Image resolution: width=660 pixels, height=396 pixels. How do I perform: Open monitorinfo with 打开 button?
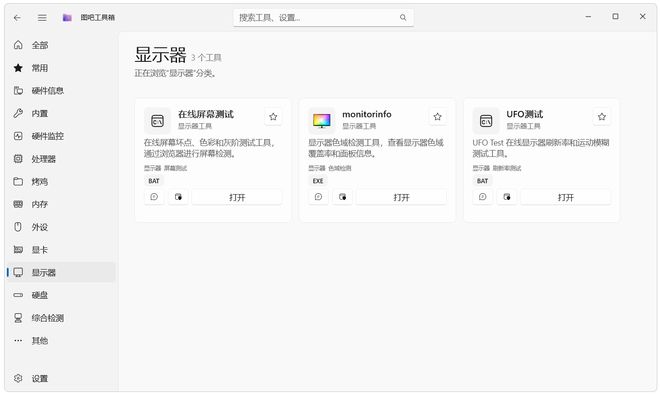401,197
